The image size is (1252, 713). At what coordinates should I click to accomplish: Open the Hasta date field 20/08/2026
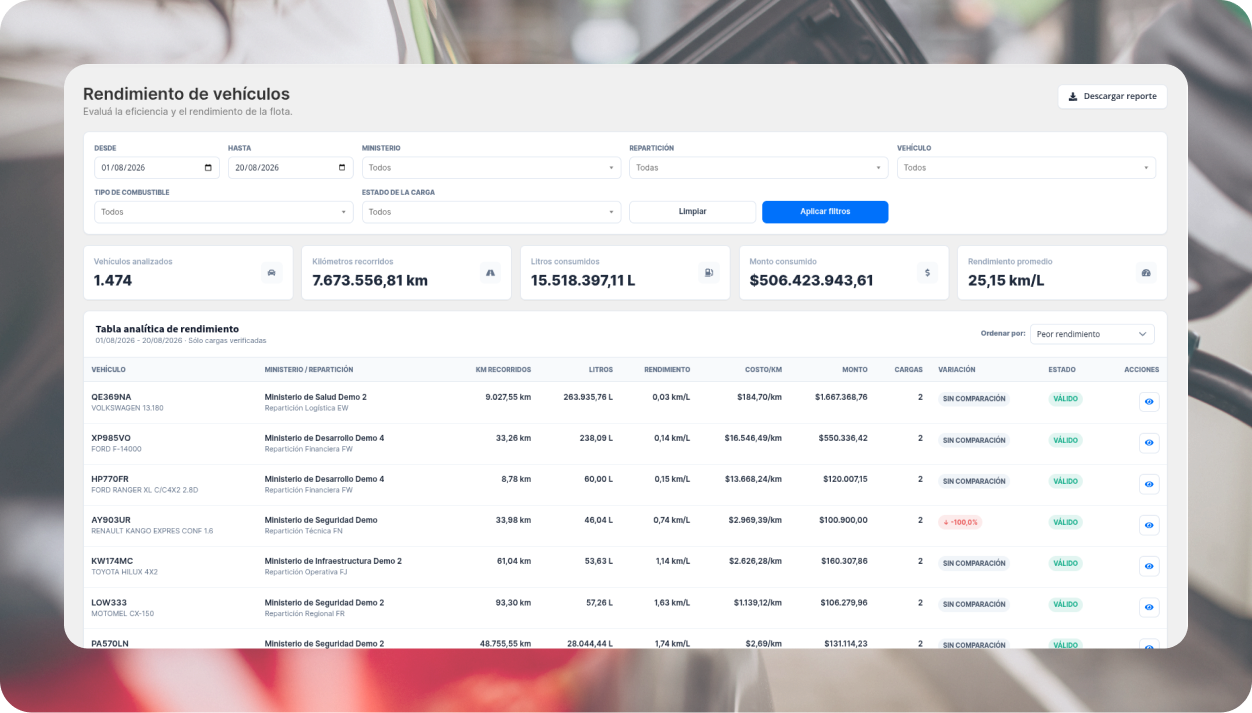pyautogui.click(x=291, y=168)
